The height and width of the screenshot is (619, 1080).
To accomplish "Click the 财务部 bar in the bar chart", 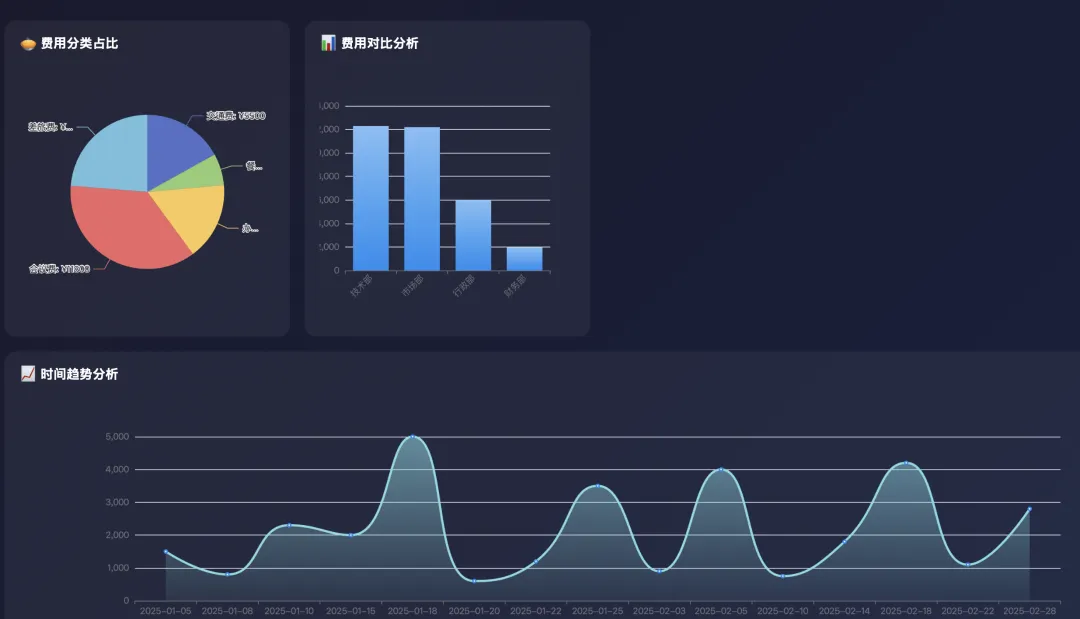I will tap(524, 259).
